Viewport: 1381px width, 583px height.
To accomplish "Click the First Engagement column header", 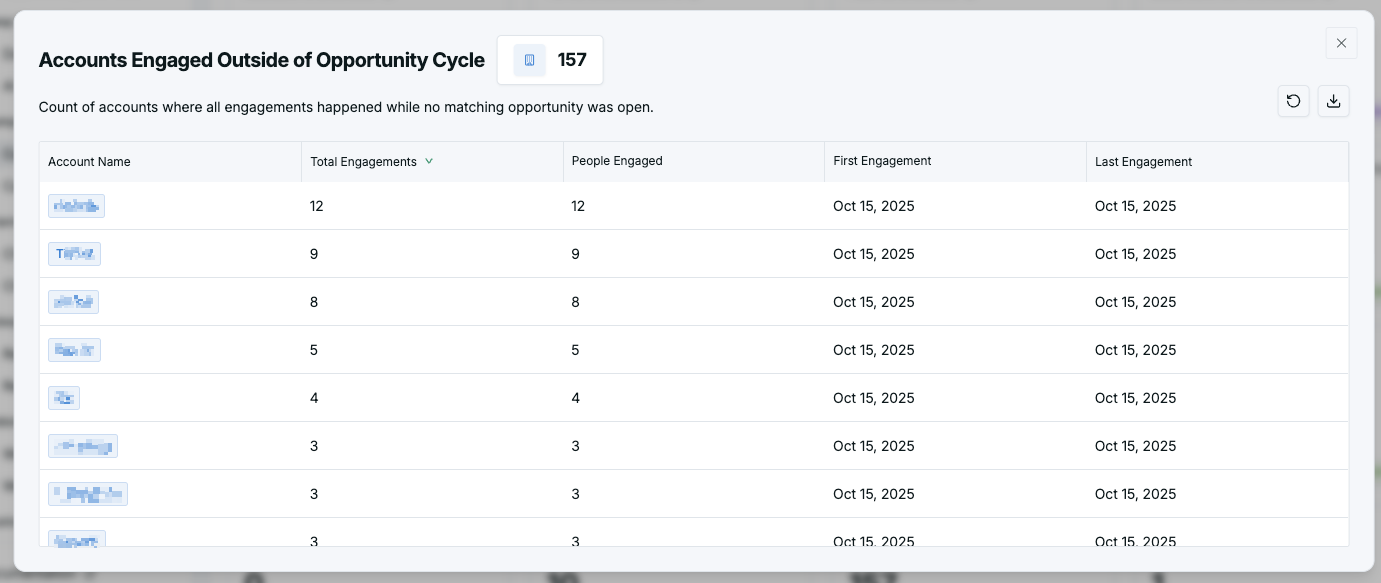I will [x=882, y=161].
